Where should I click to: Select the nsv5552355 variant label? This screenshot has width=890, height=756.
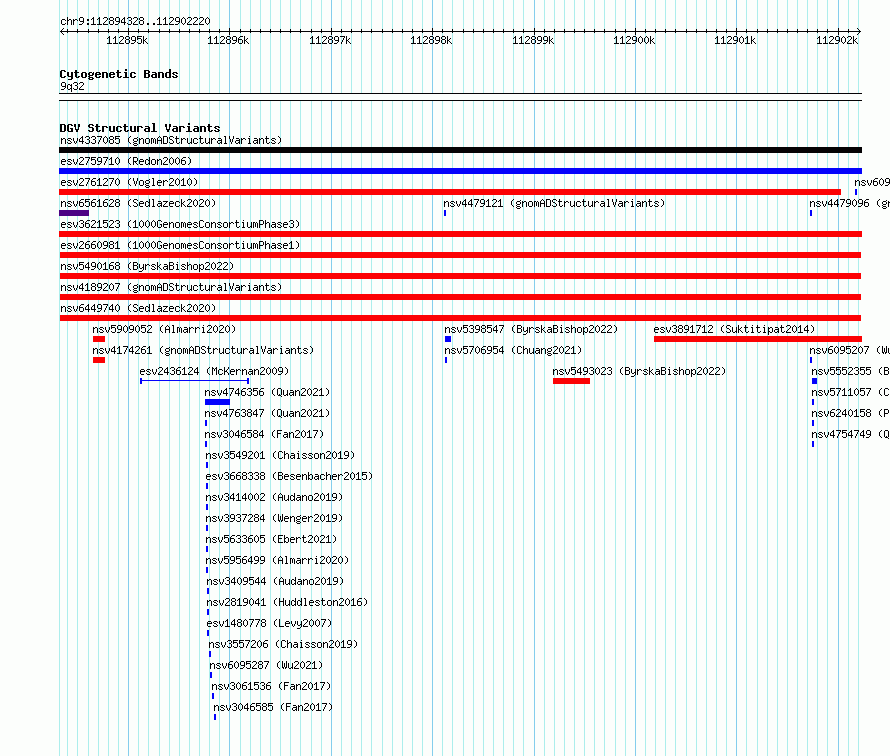(x=850, y=371)
